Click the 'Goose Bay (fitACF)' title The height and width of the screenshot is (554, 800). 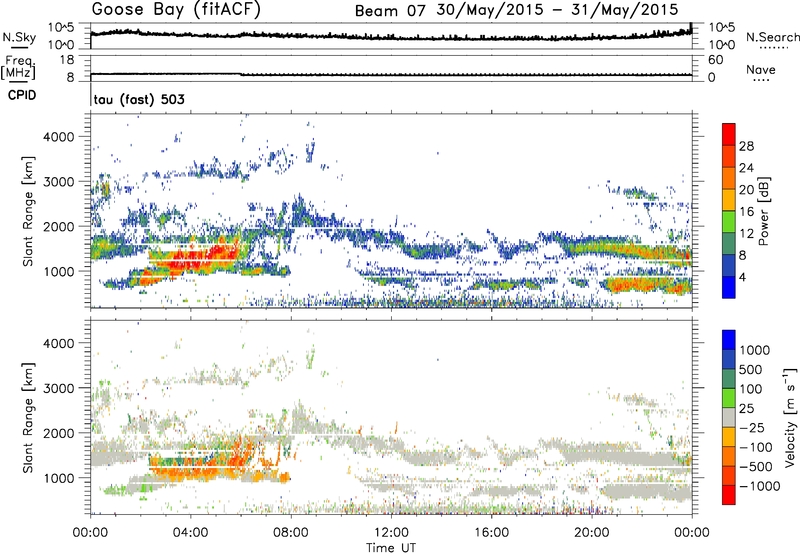pyautogui.click(x=176, y=10)
